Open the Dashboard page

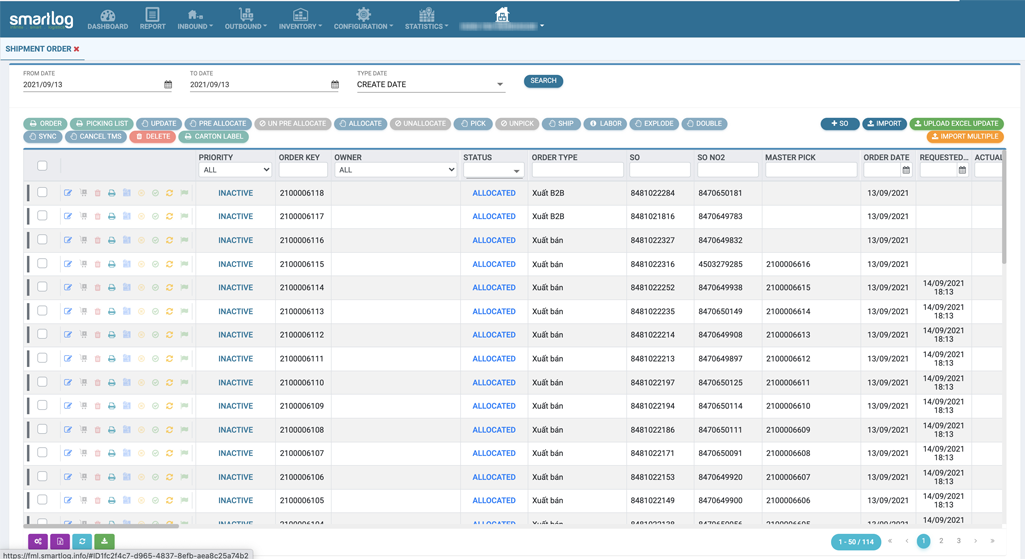[108, 19]
